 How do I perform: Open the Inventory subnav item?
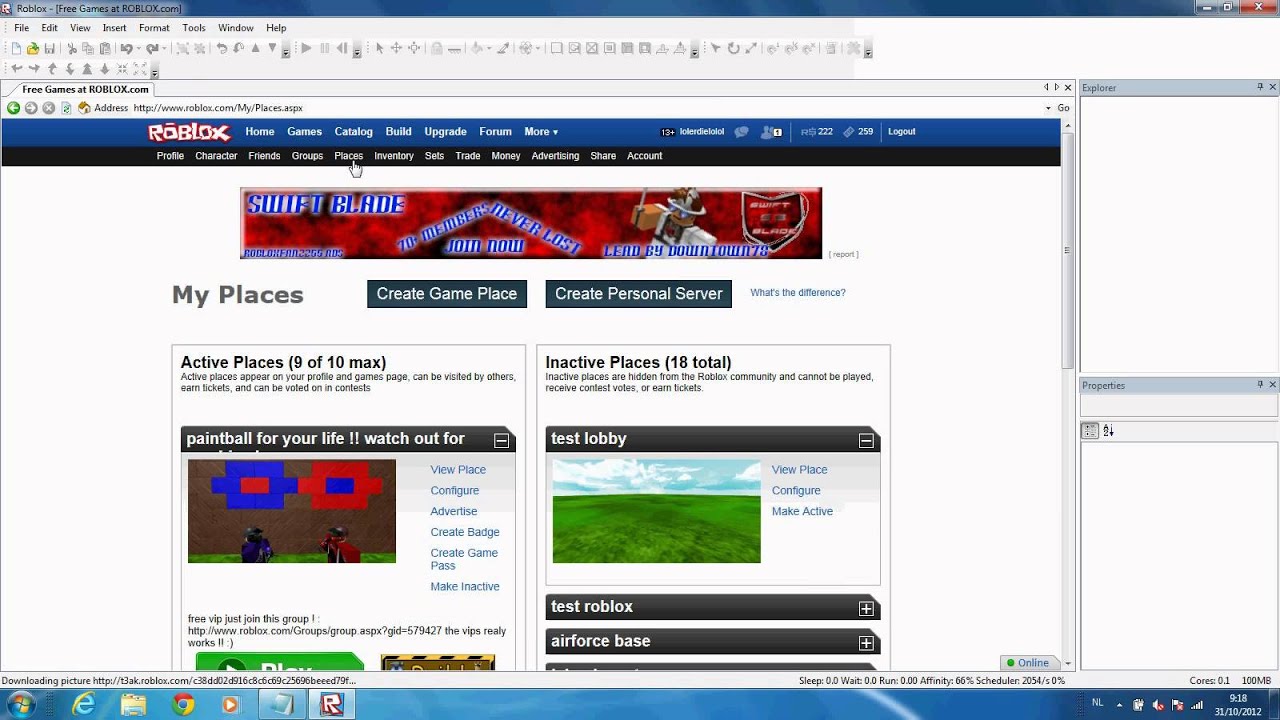(394, 156)
